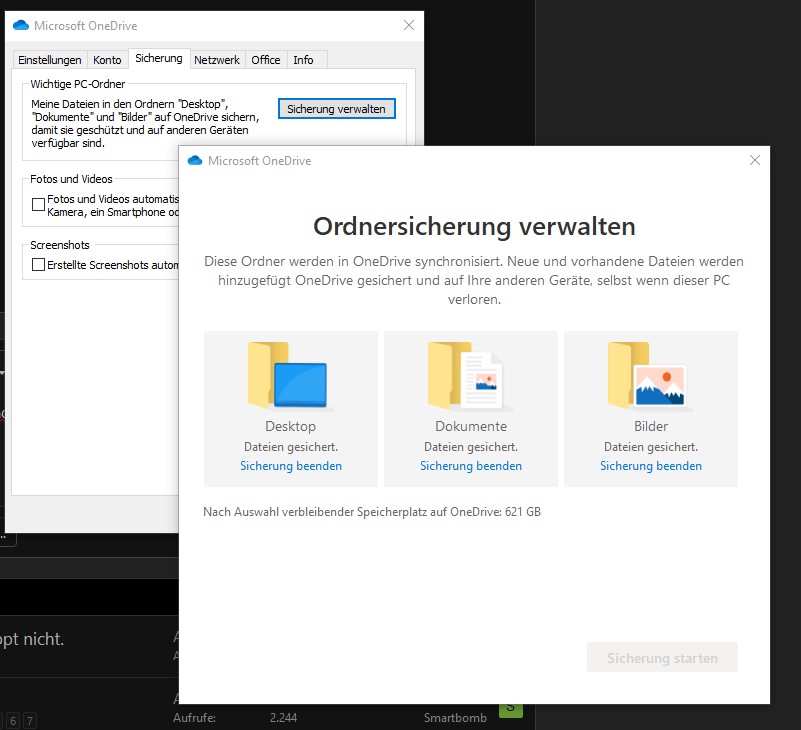Switch to the Einstellungen tab

pos(50,60)
